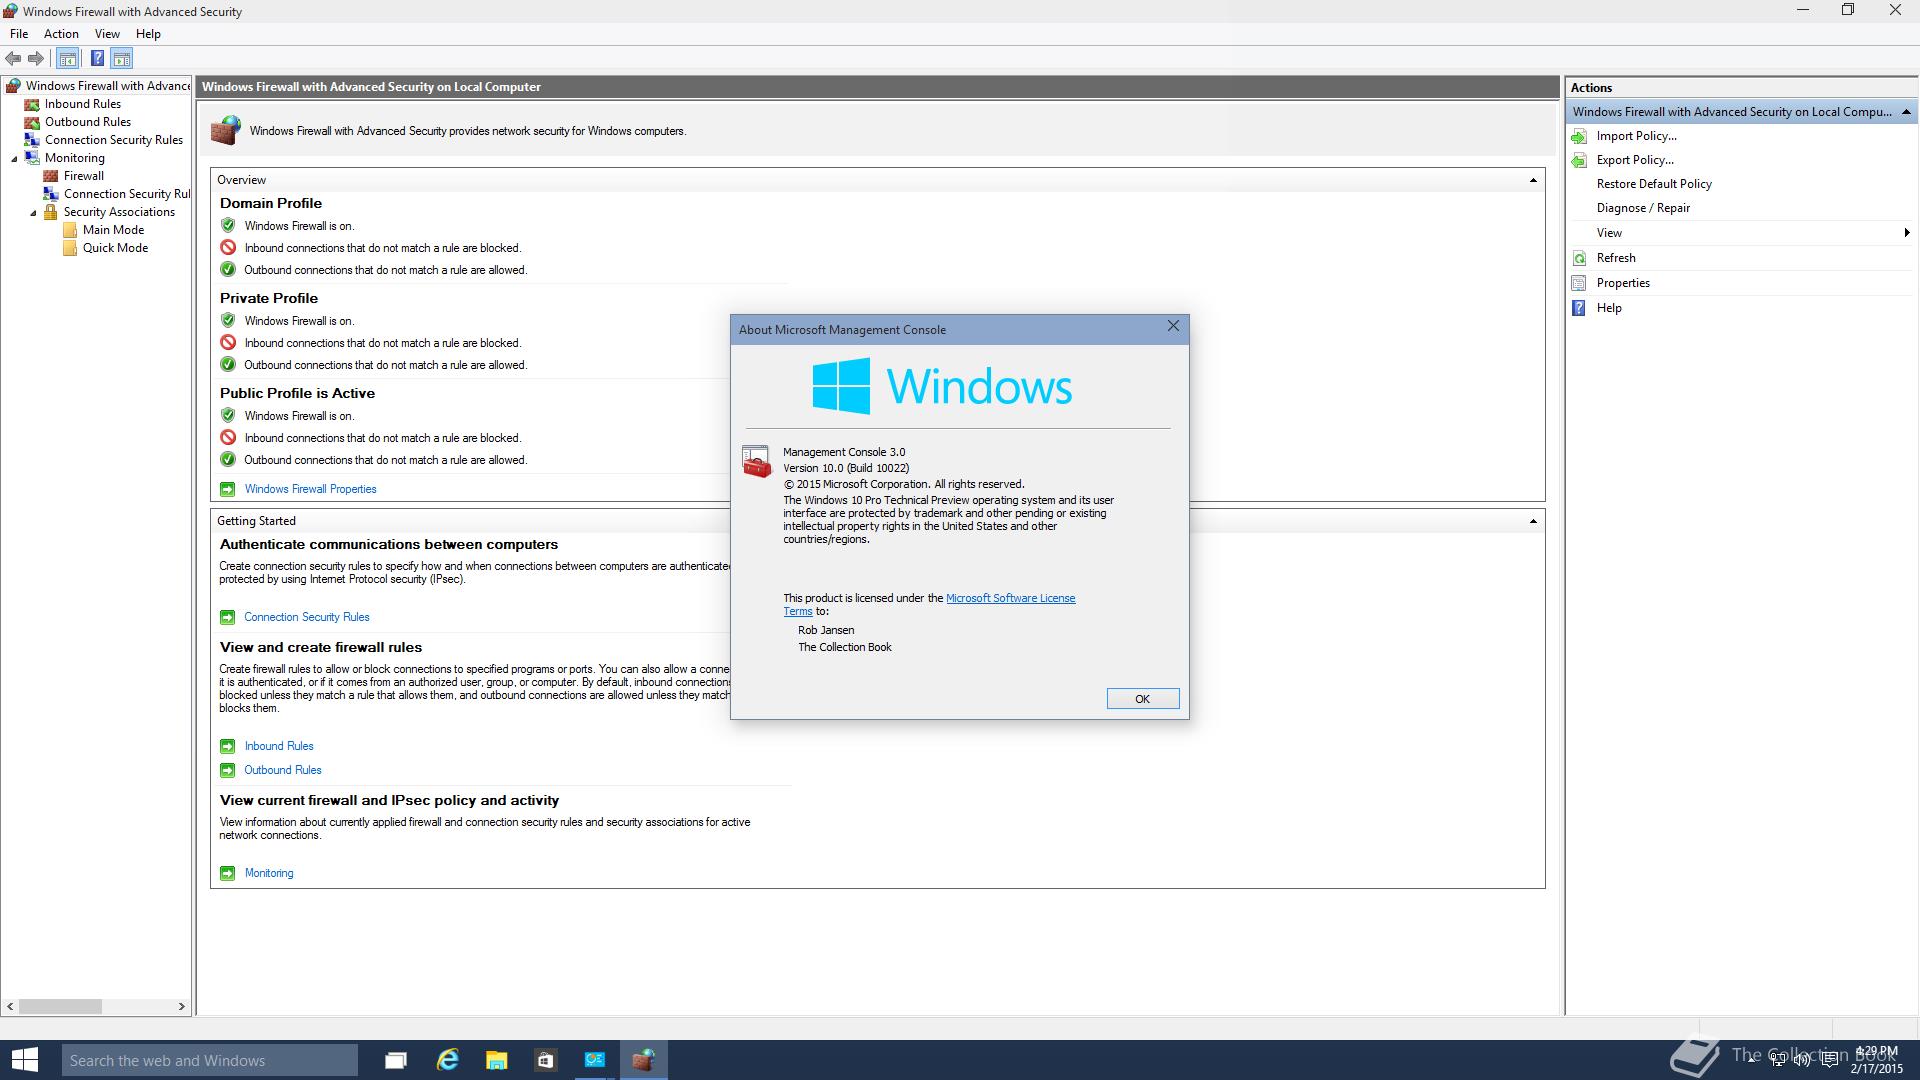Select Main Mode folder in tree
This screenshot has width=1920, height=1080.
pyautogui.click(x=113, y=230)
